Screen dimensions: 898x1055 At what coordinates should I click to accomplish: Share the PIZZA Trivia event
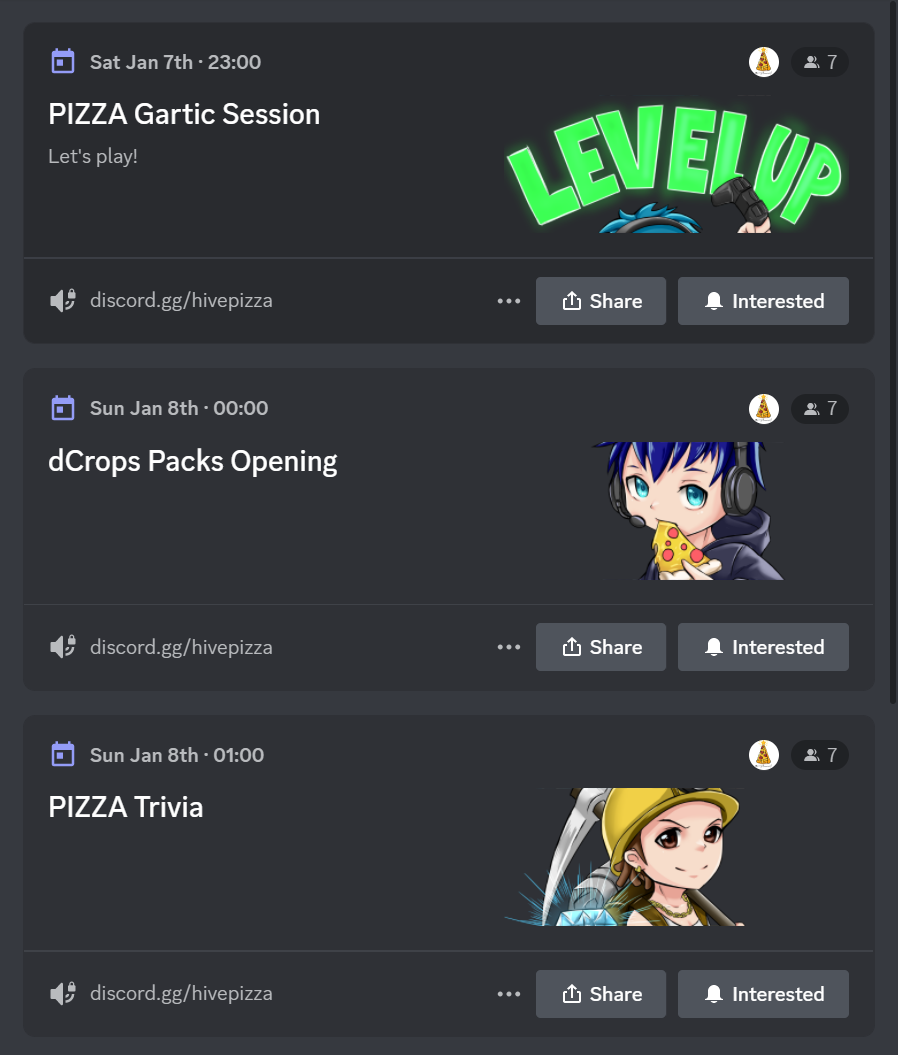pos(601,994)
